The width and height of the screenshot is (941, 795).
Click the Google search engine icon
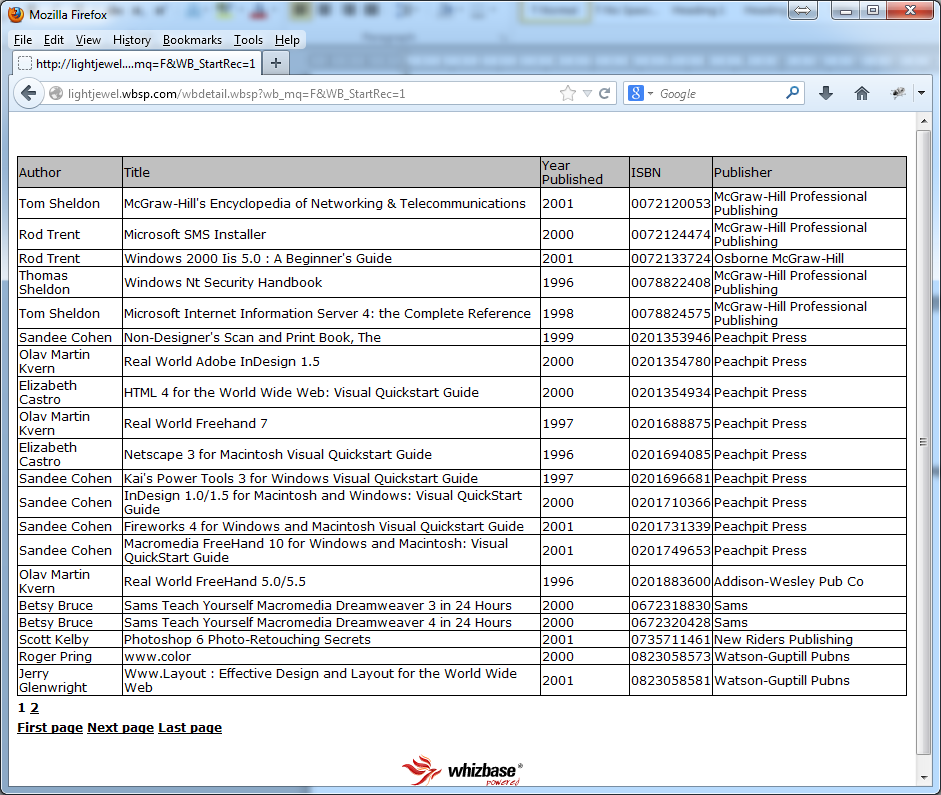636,93
